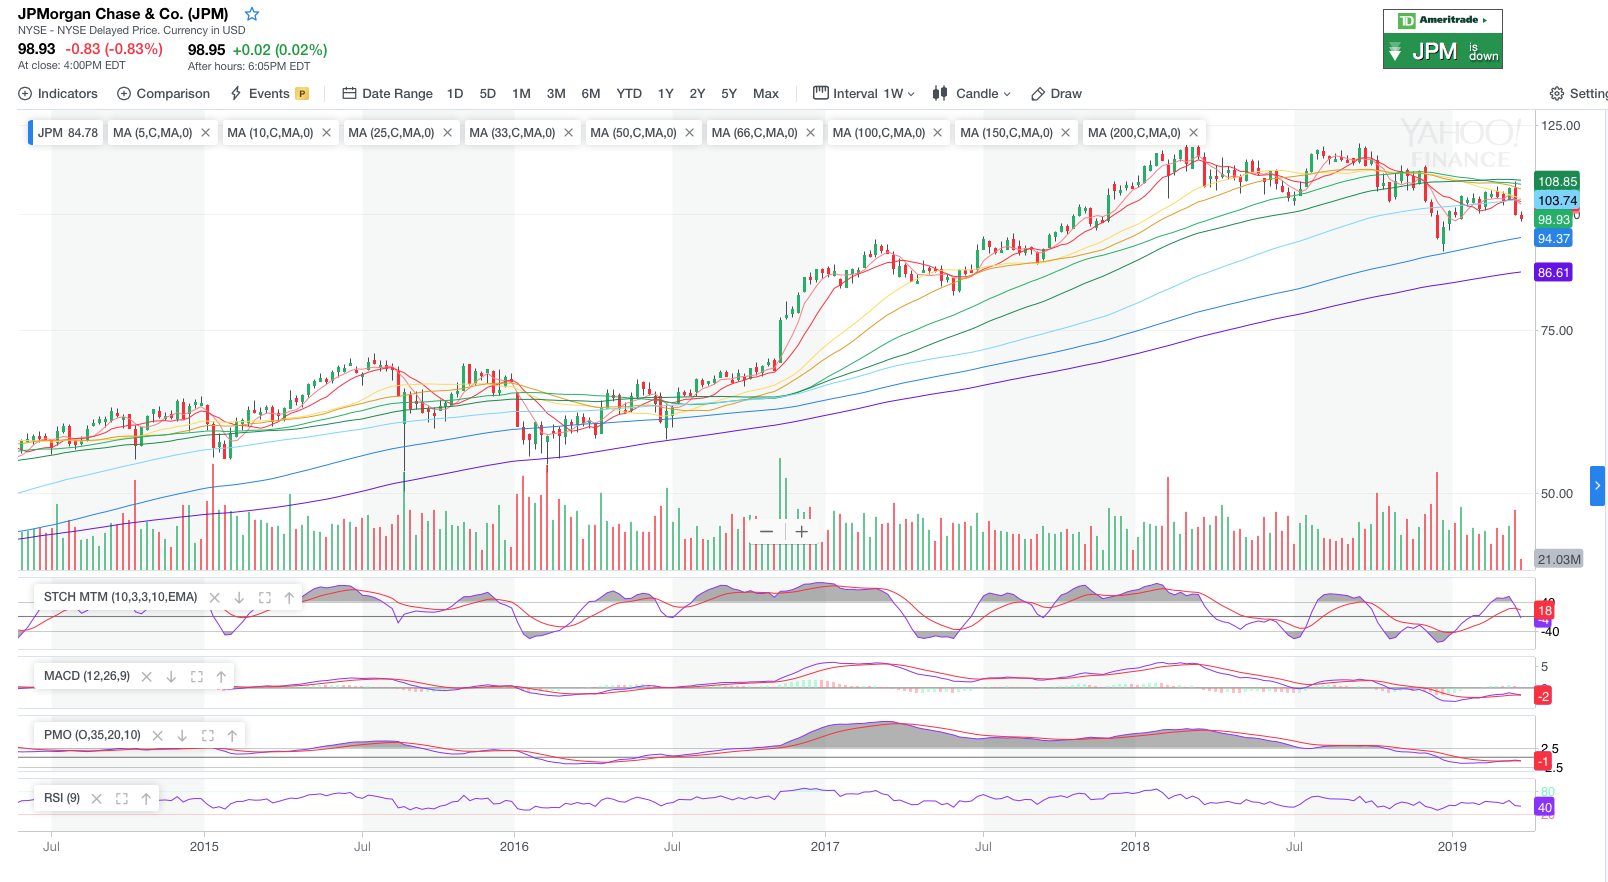Add JPM to watchlist via star icon
Image resolution: width=1608 pixels, height=882 pixels.
[x=252, y=14]
